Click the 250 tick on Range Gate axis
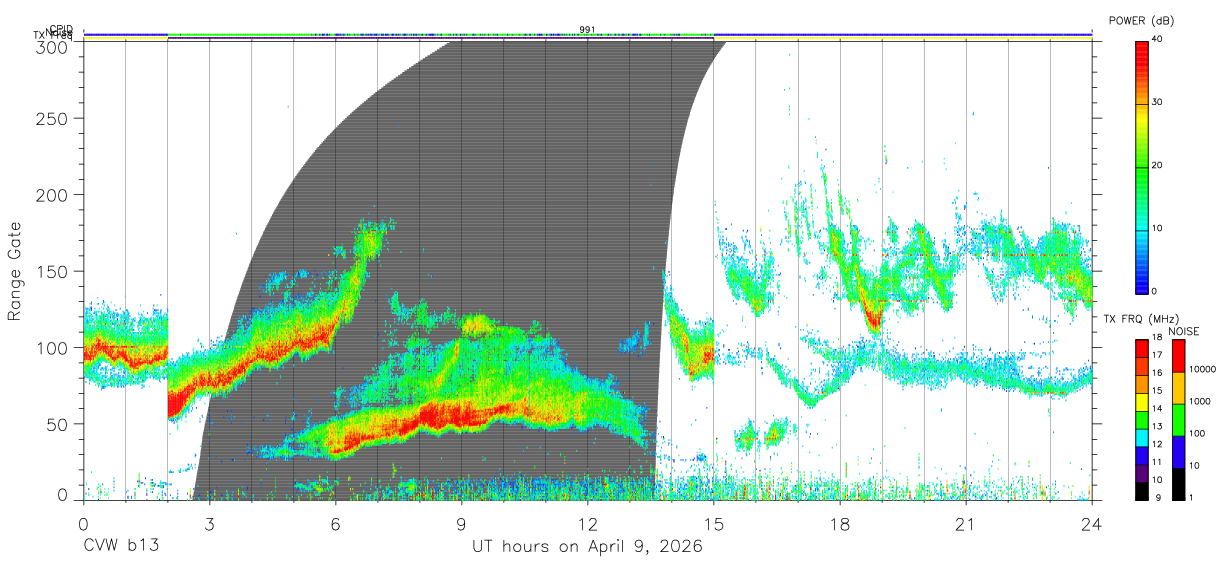1228x567 pixels. click(54, 119)
